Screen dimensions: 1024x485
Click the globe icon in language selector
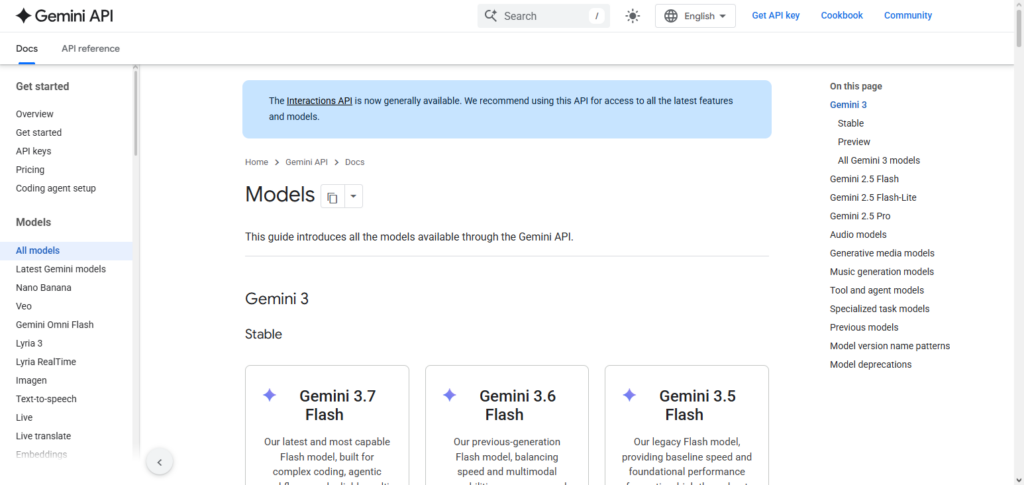(x=671, y=16)
